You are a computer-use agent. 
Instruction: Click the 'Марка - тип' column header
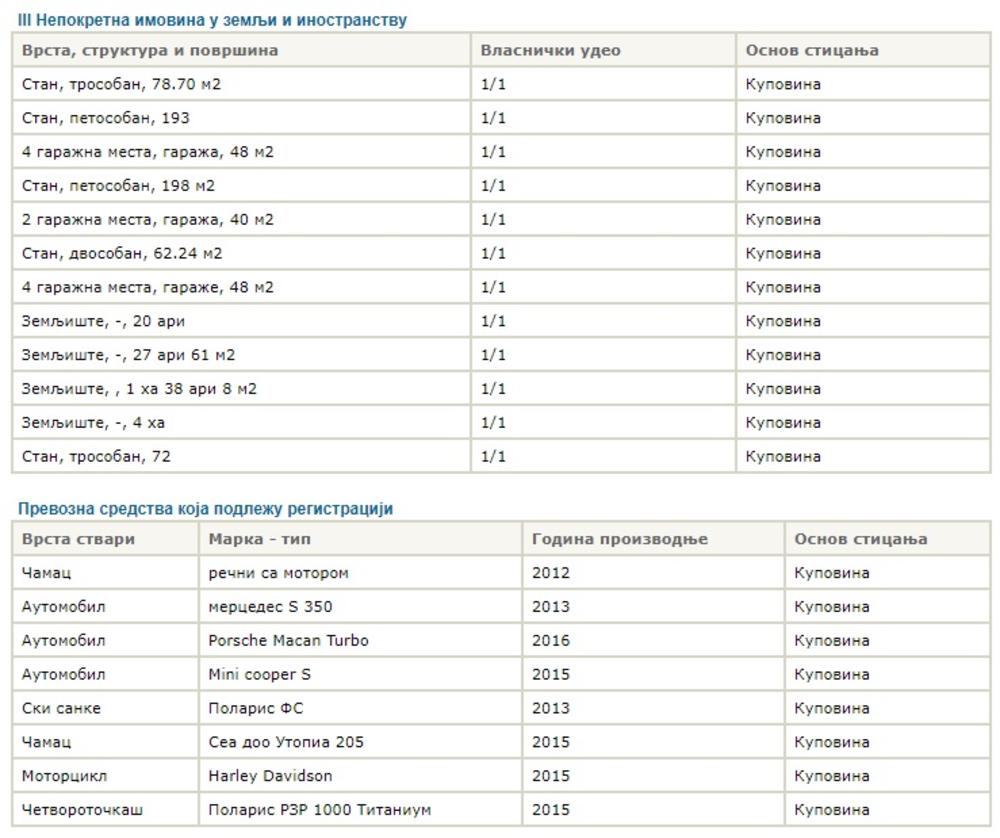tap(260, 539)
